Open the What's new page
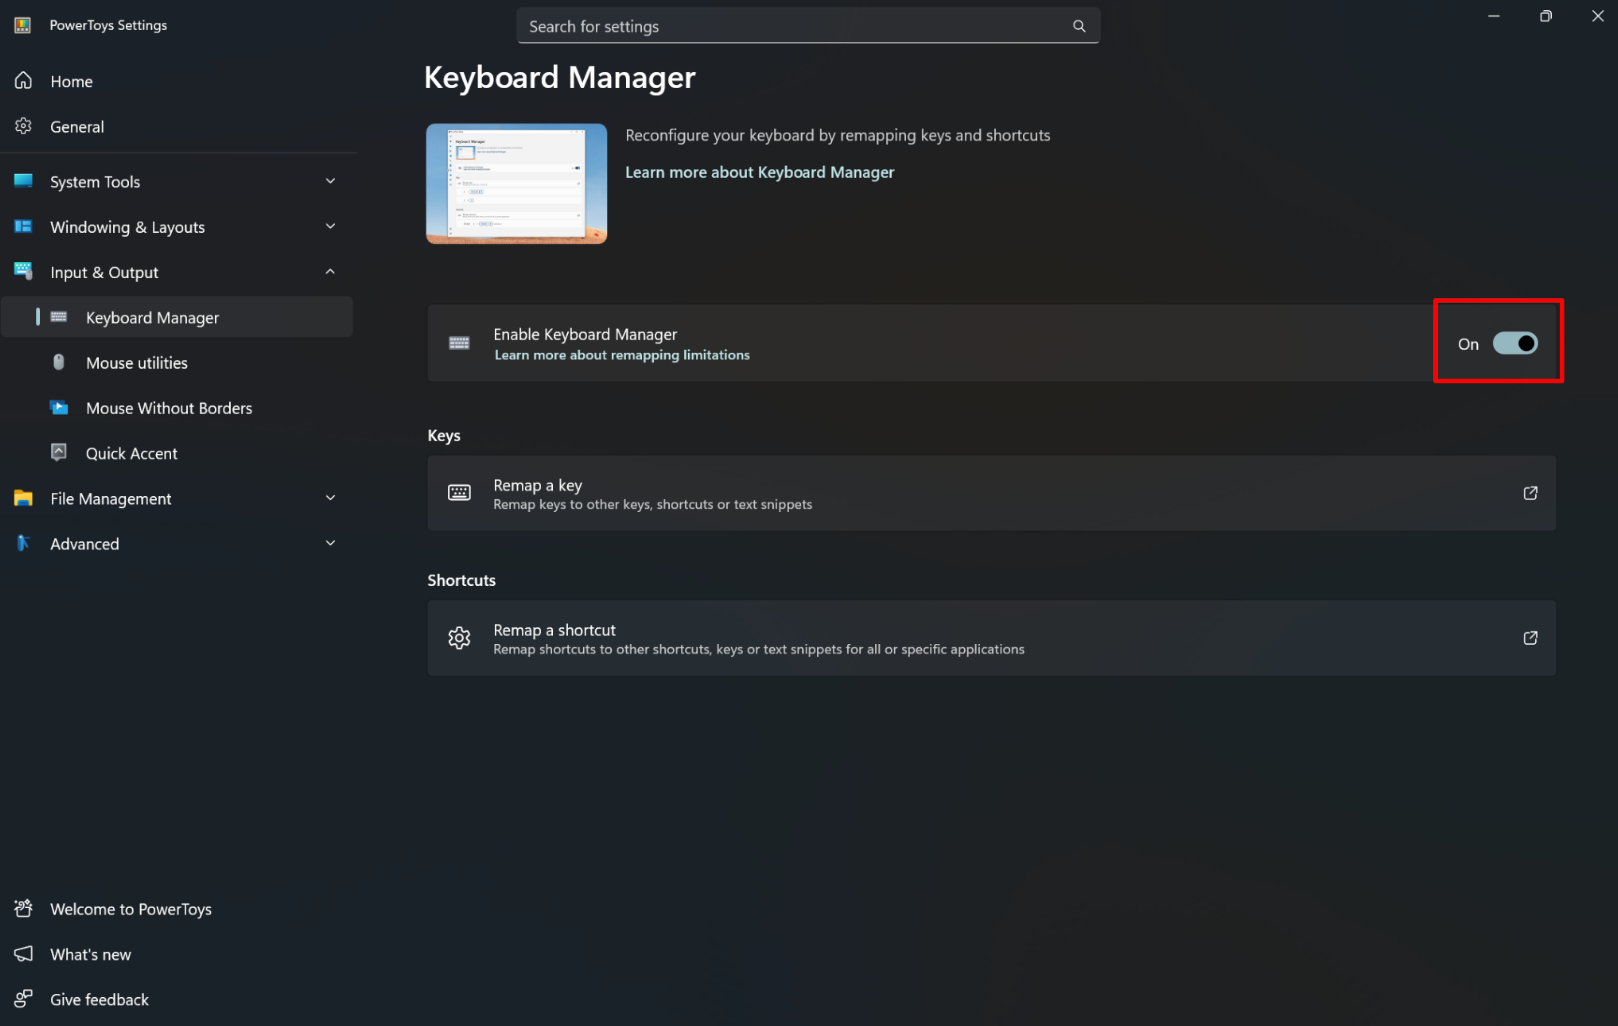1618x1026 pixels. (x=91, y=954)
